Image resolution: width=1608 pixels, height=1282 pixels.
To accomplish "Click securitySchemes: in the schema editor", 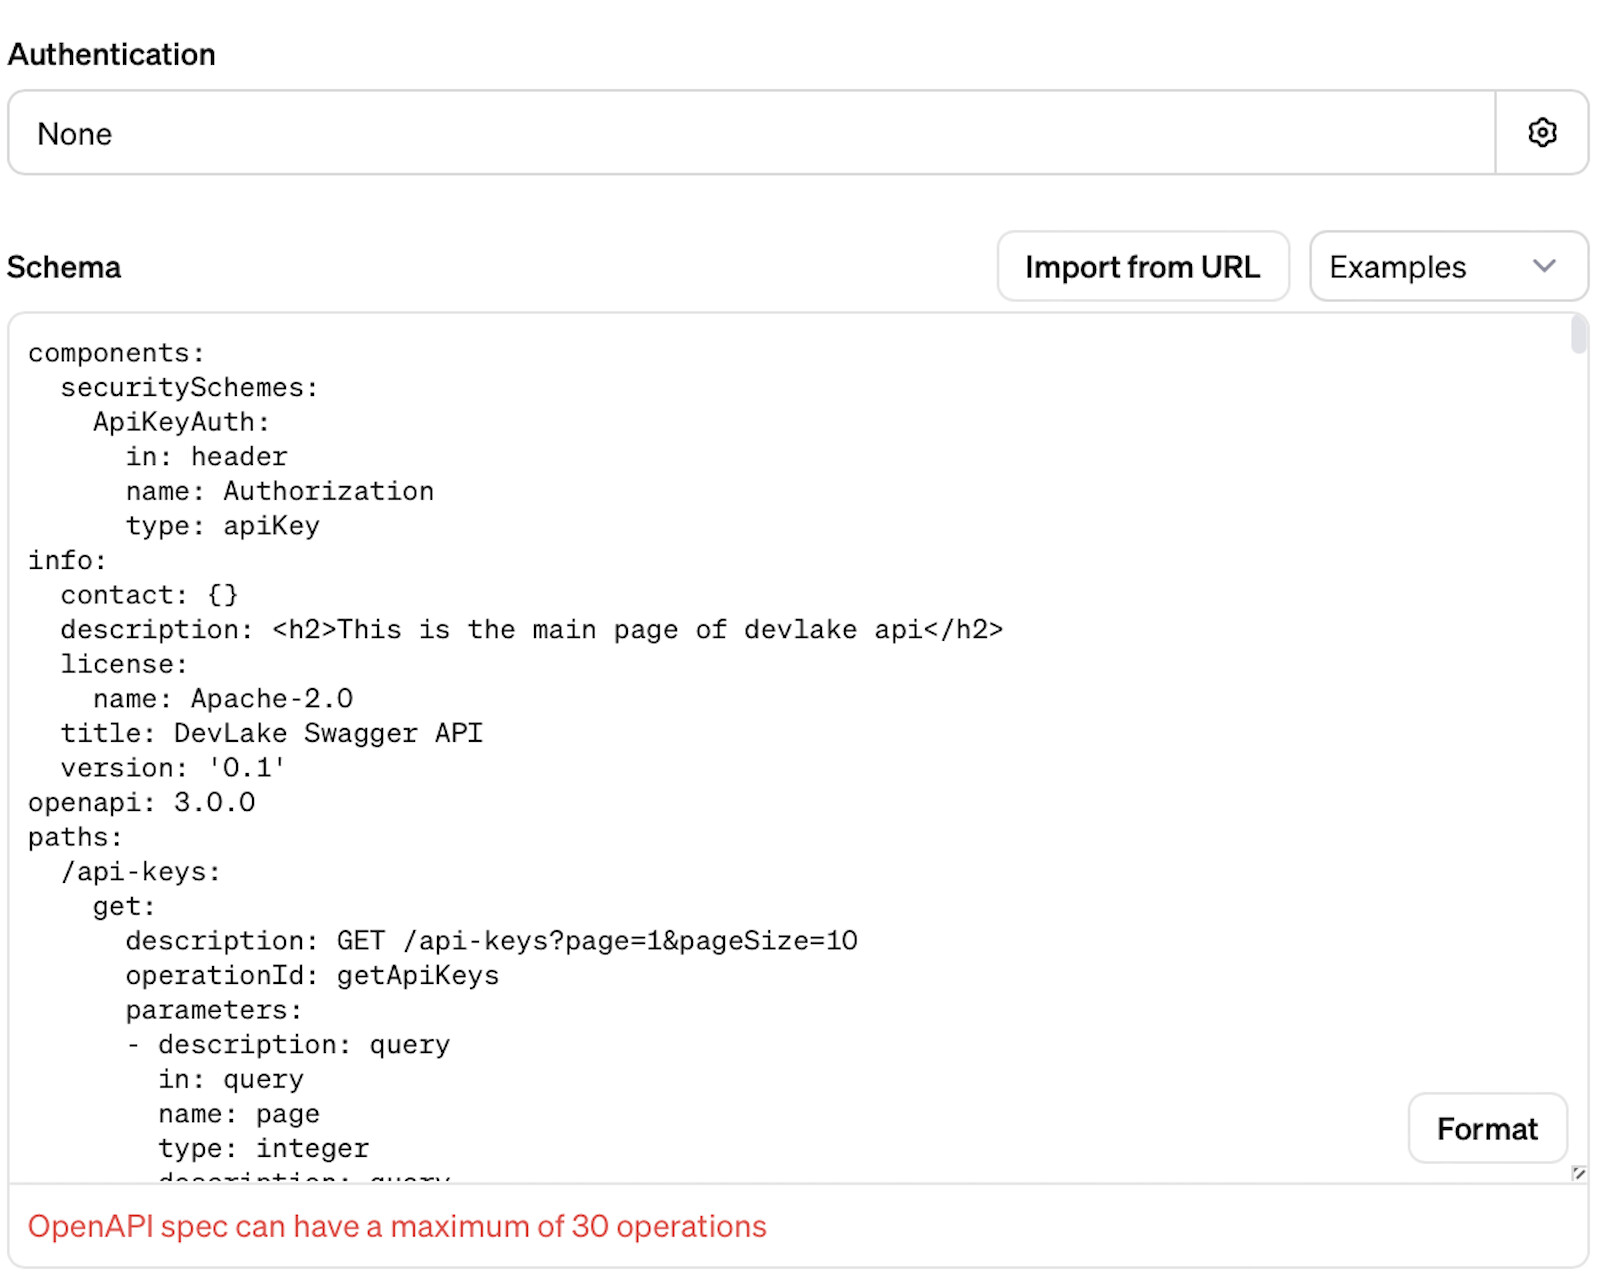I will pos(190,387).
